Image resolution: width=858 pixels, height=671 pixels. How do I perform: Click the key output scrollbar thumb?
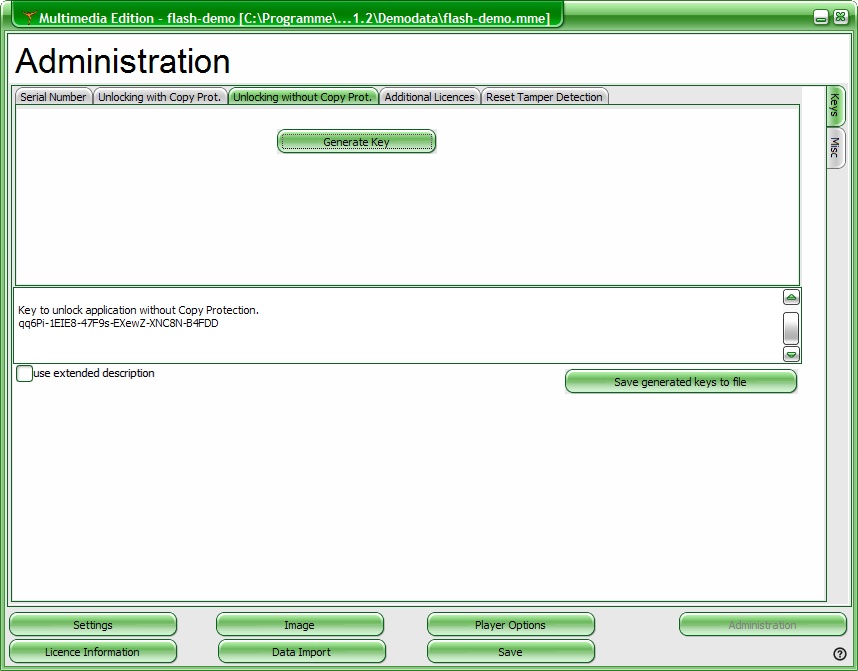pos(791,327)
